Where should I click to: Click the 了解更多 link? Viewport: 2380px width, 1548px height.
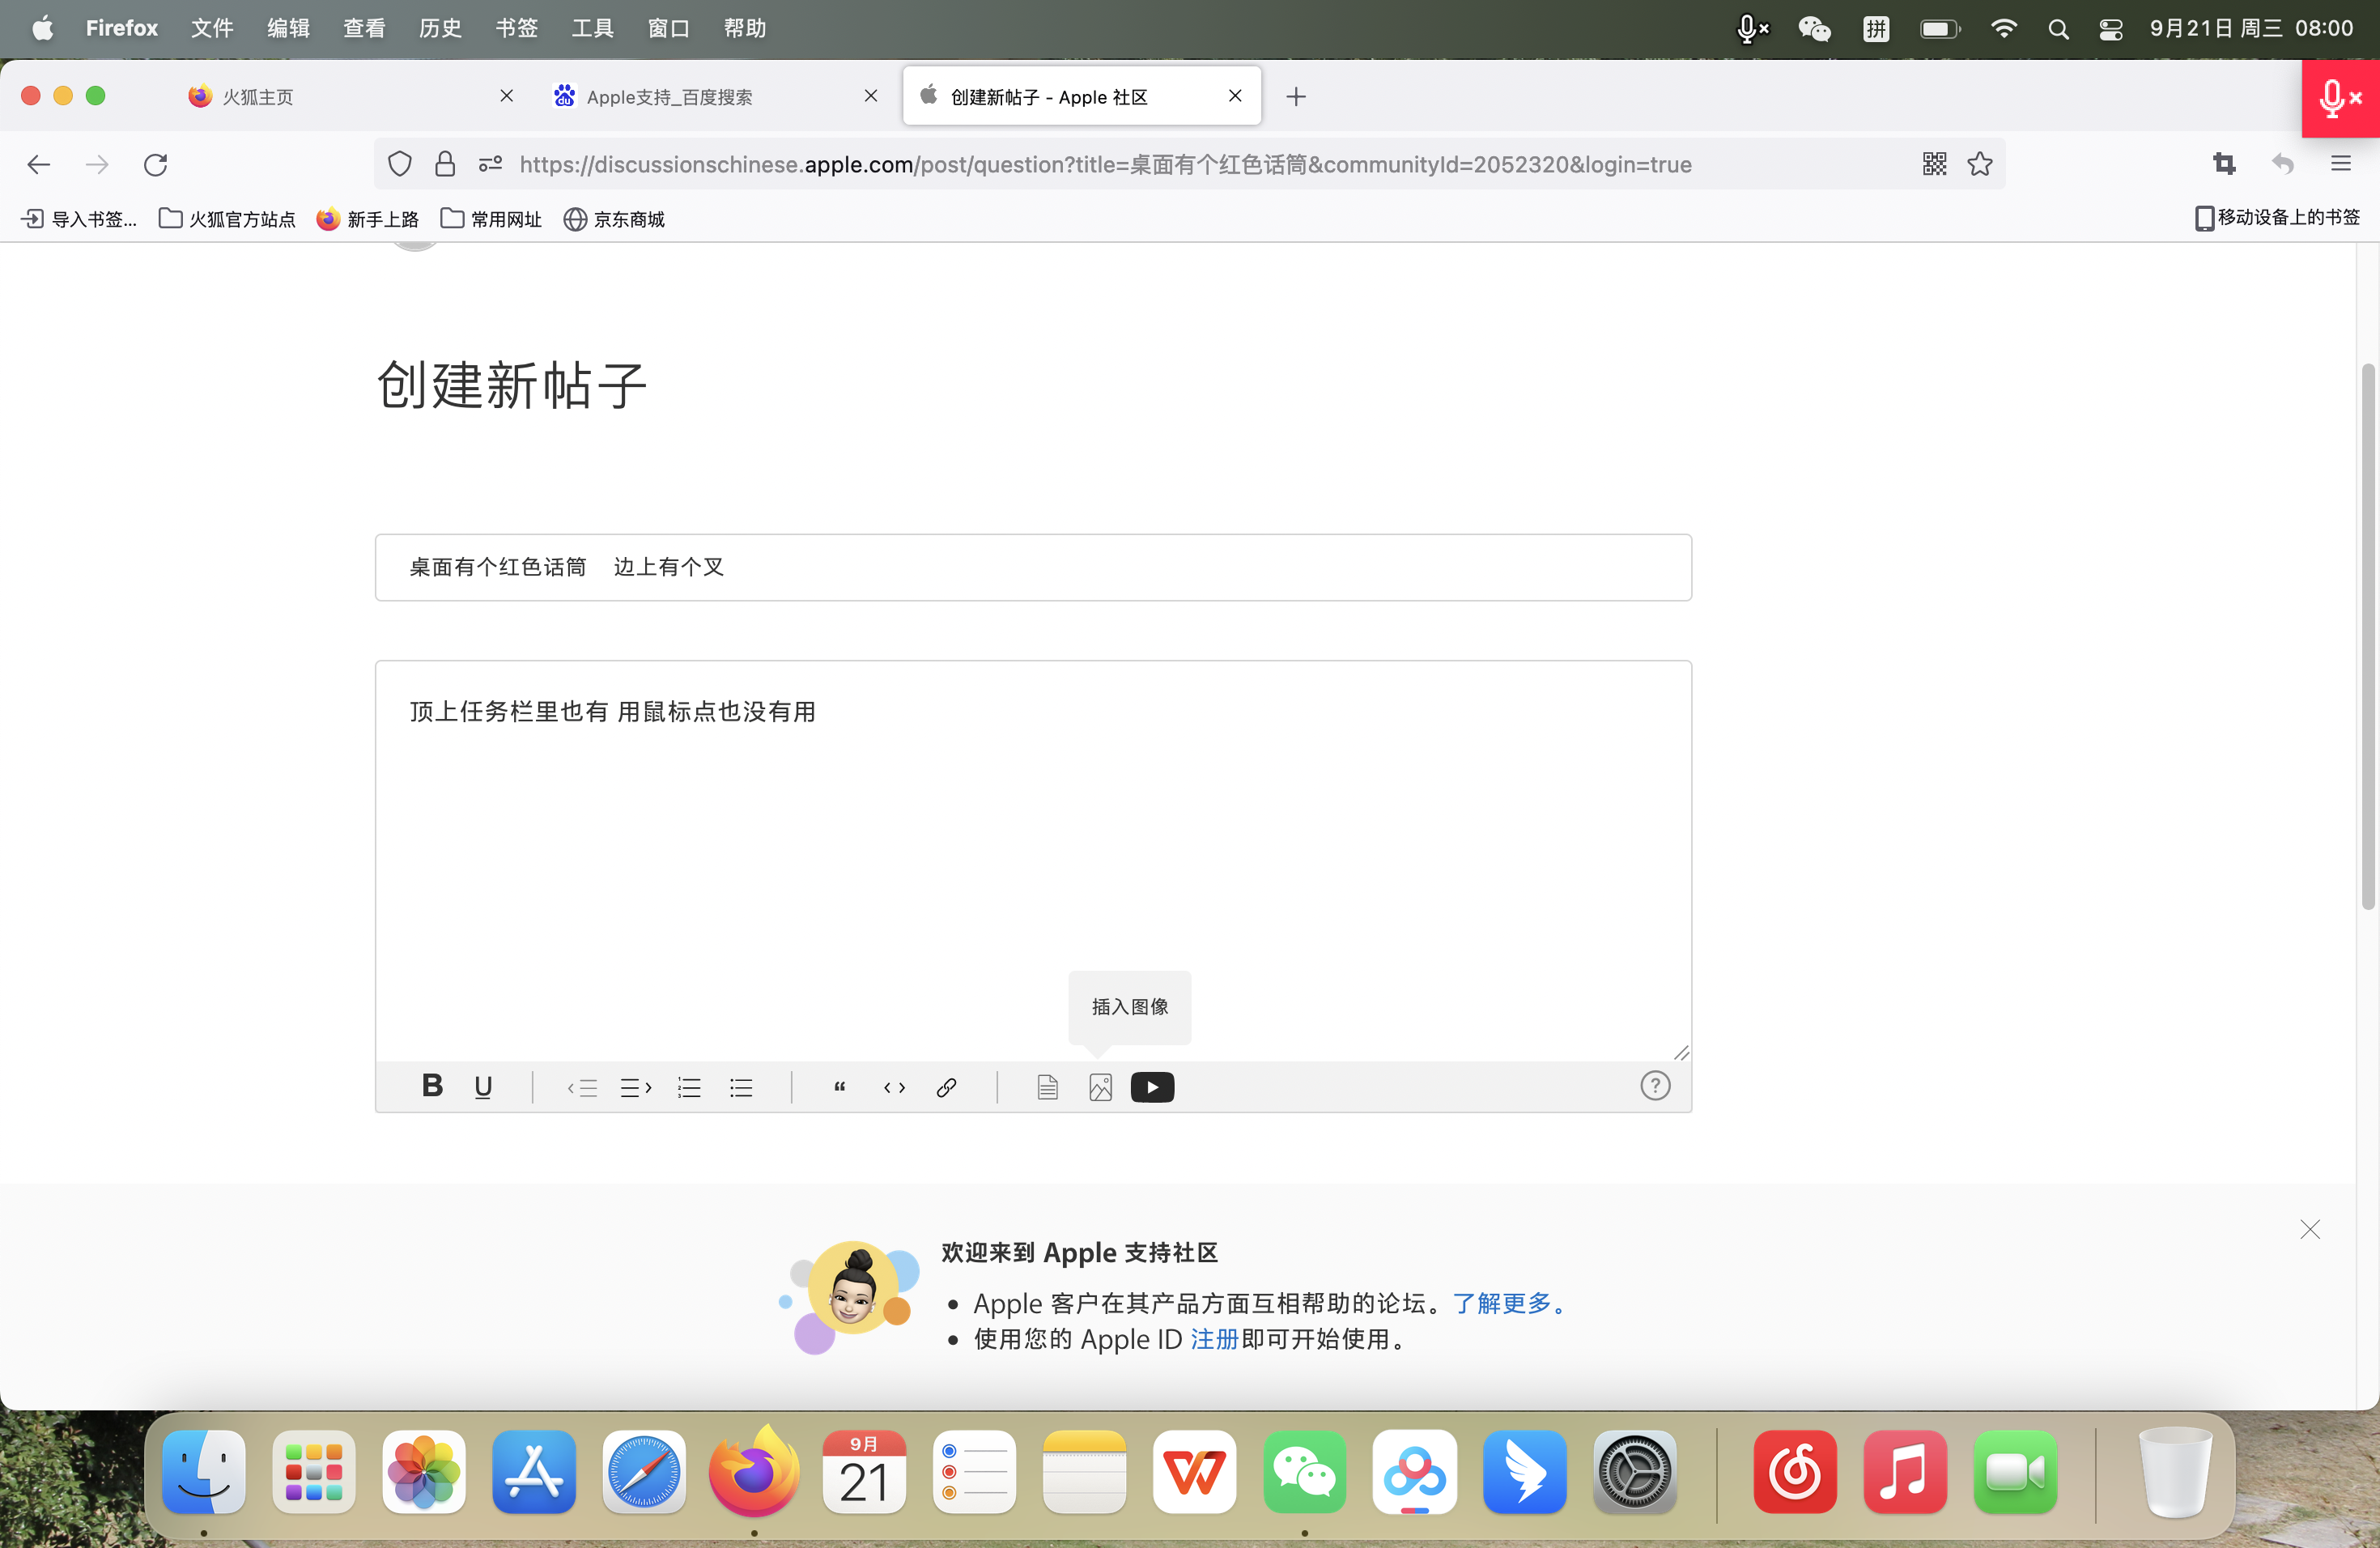1501,1303
